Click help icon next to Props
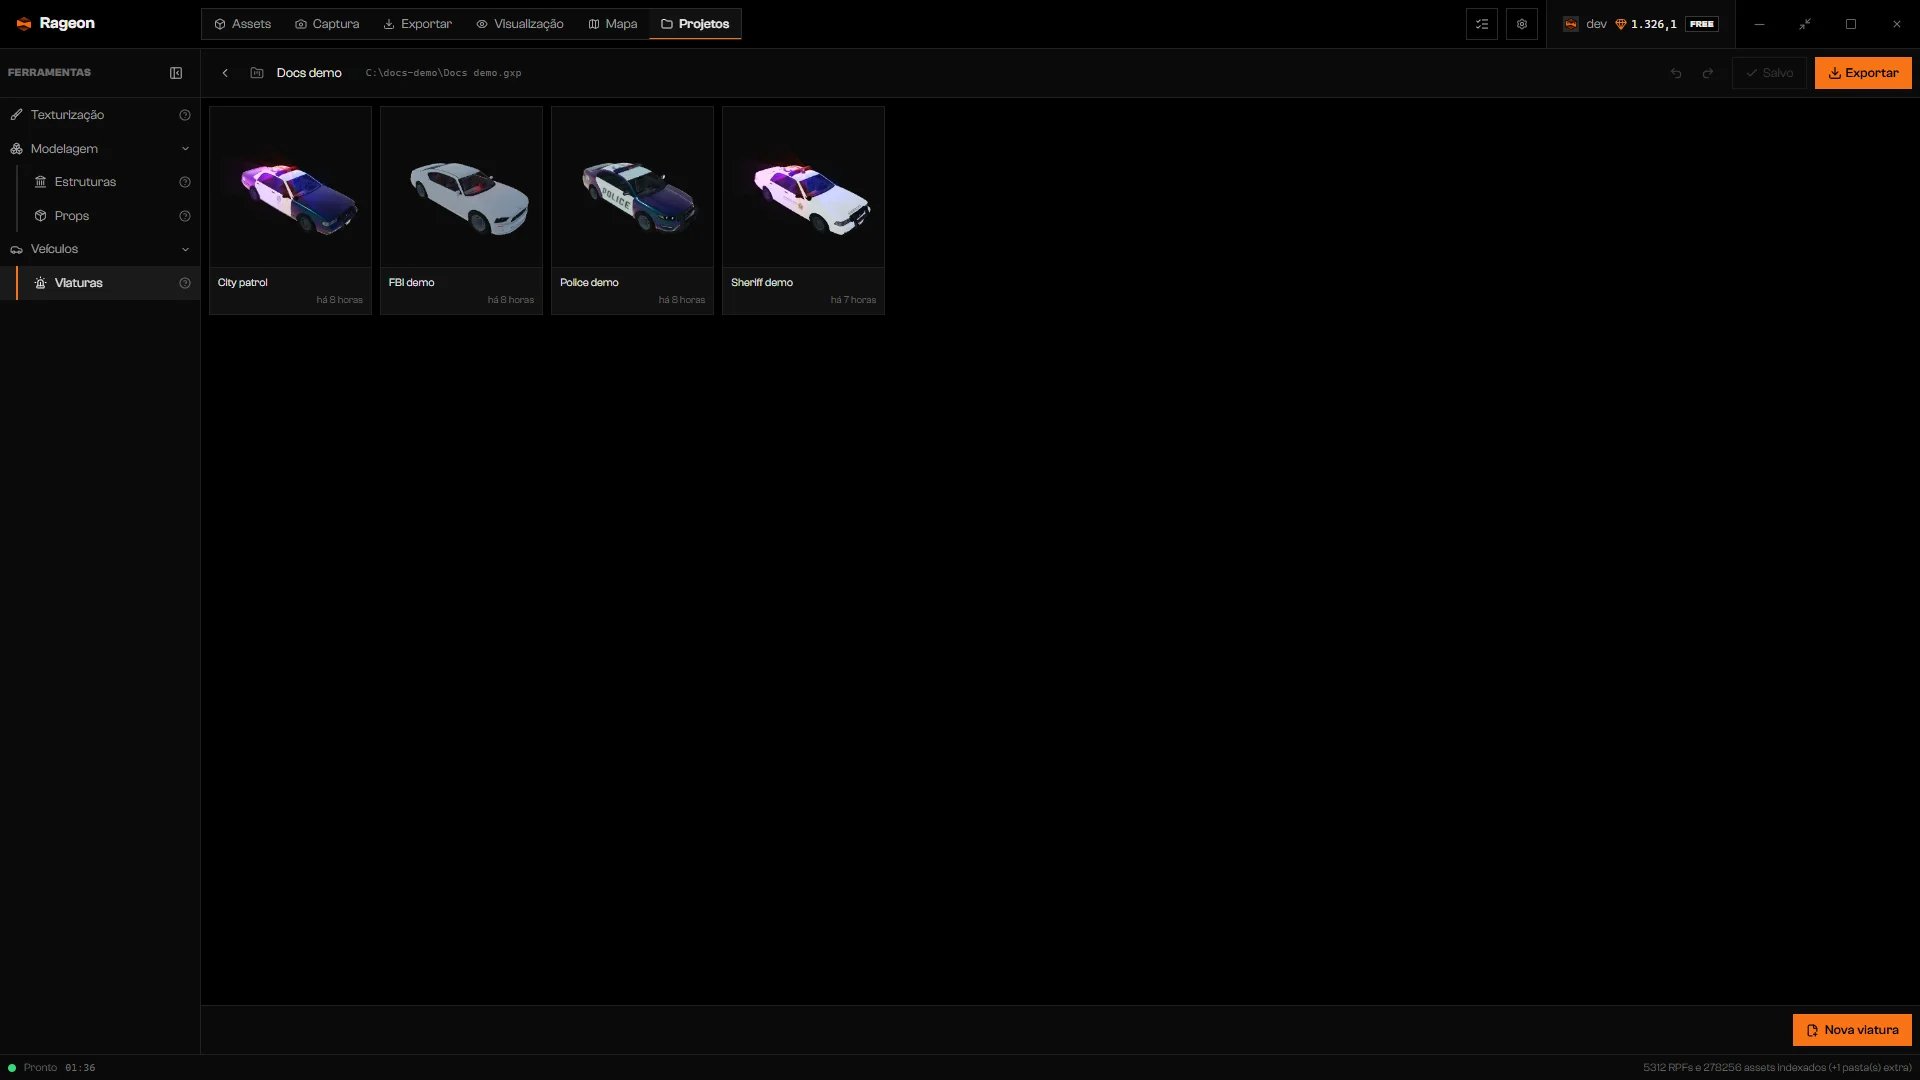The height and width of the screenshot is (1080, 1920). pos(185,216)
